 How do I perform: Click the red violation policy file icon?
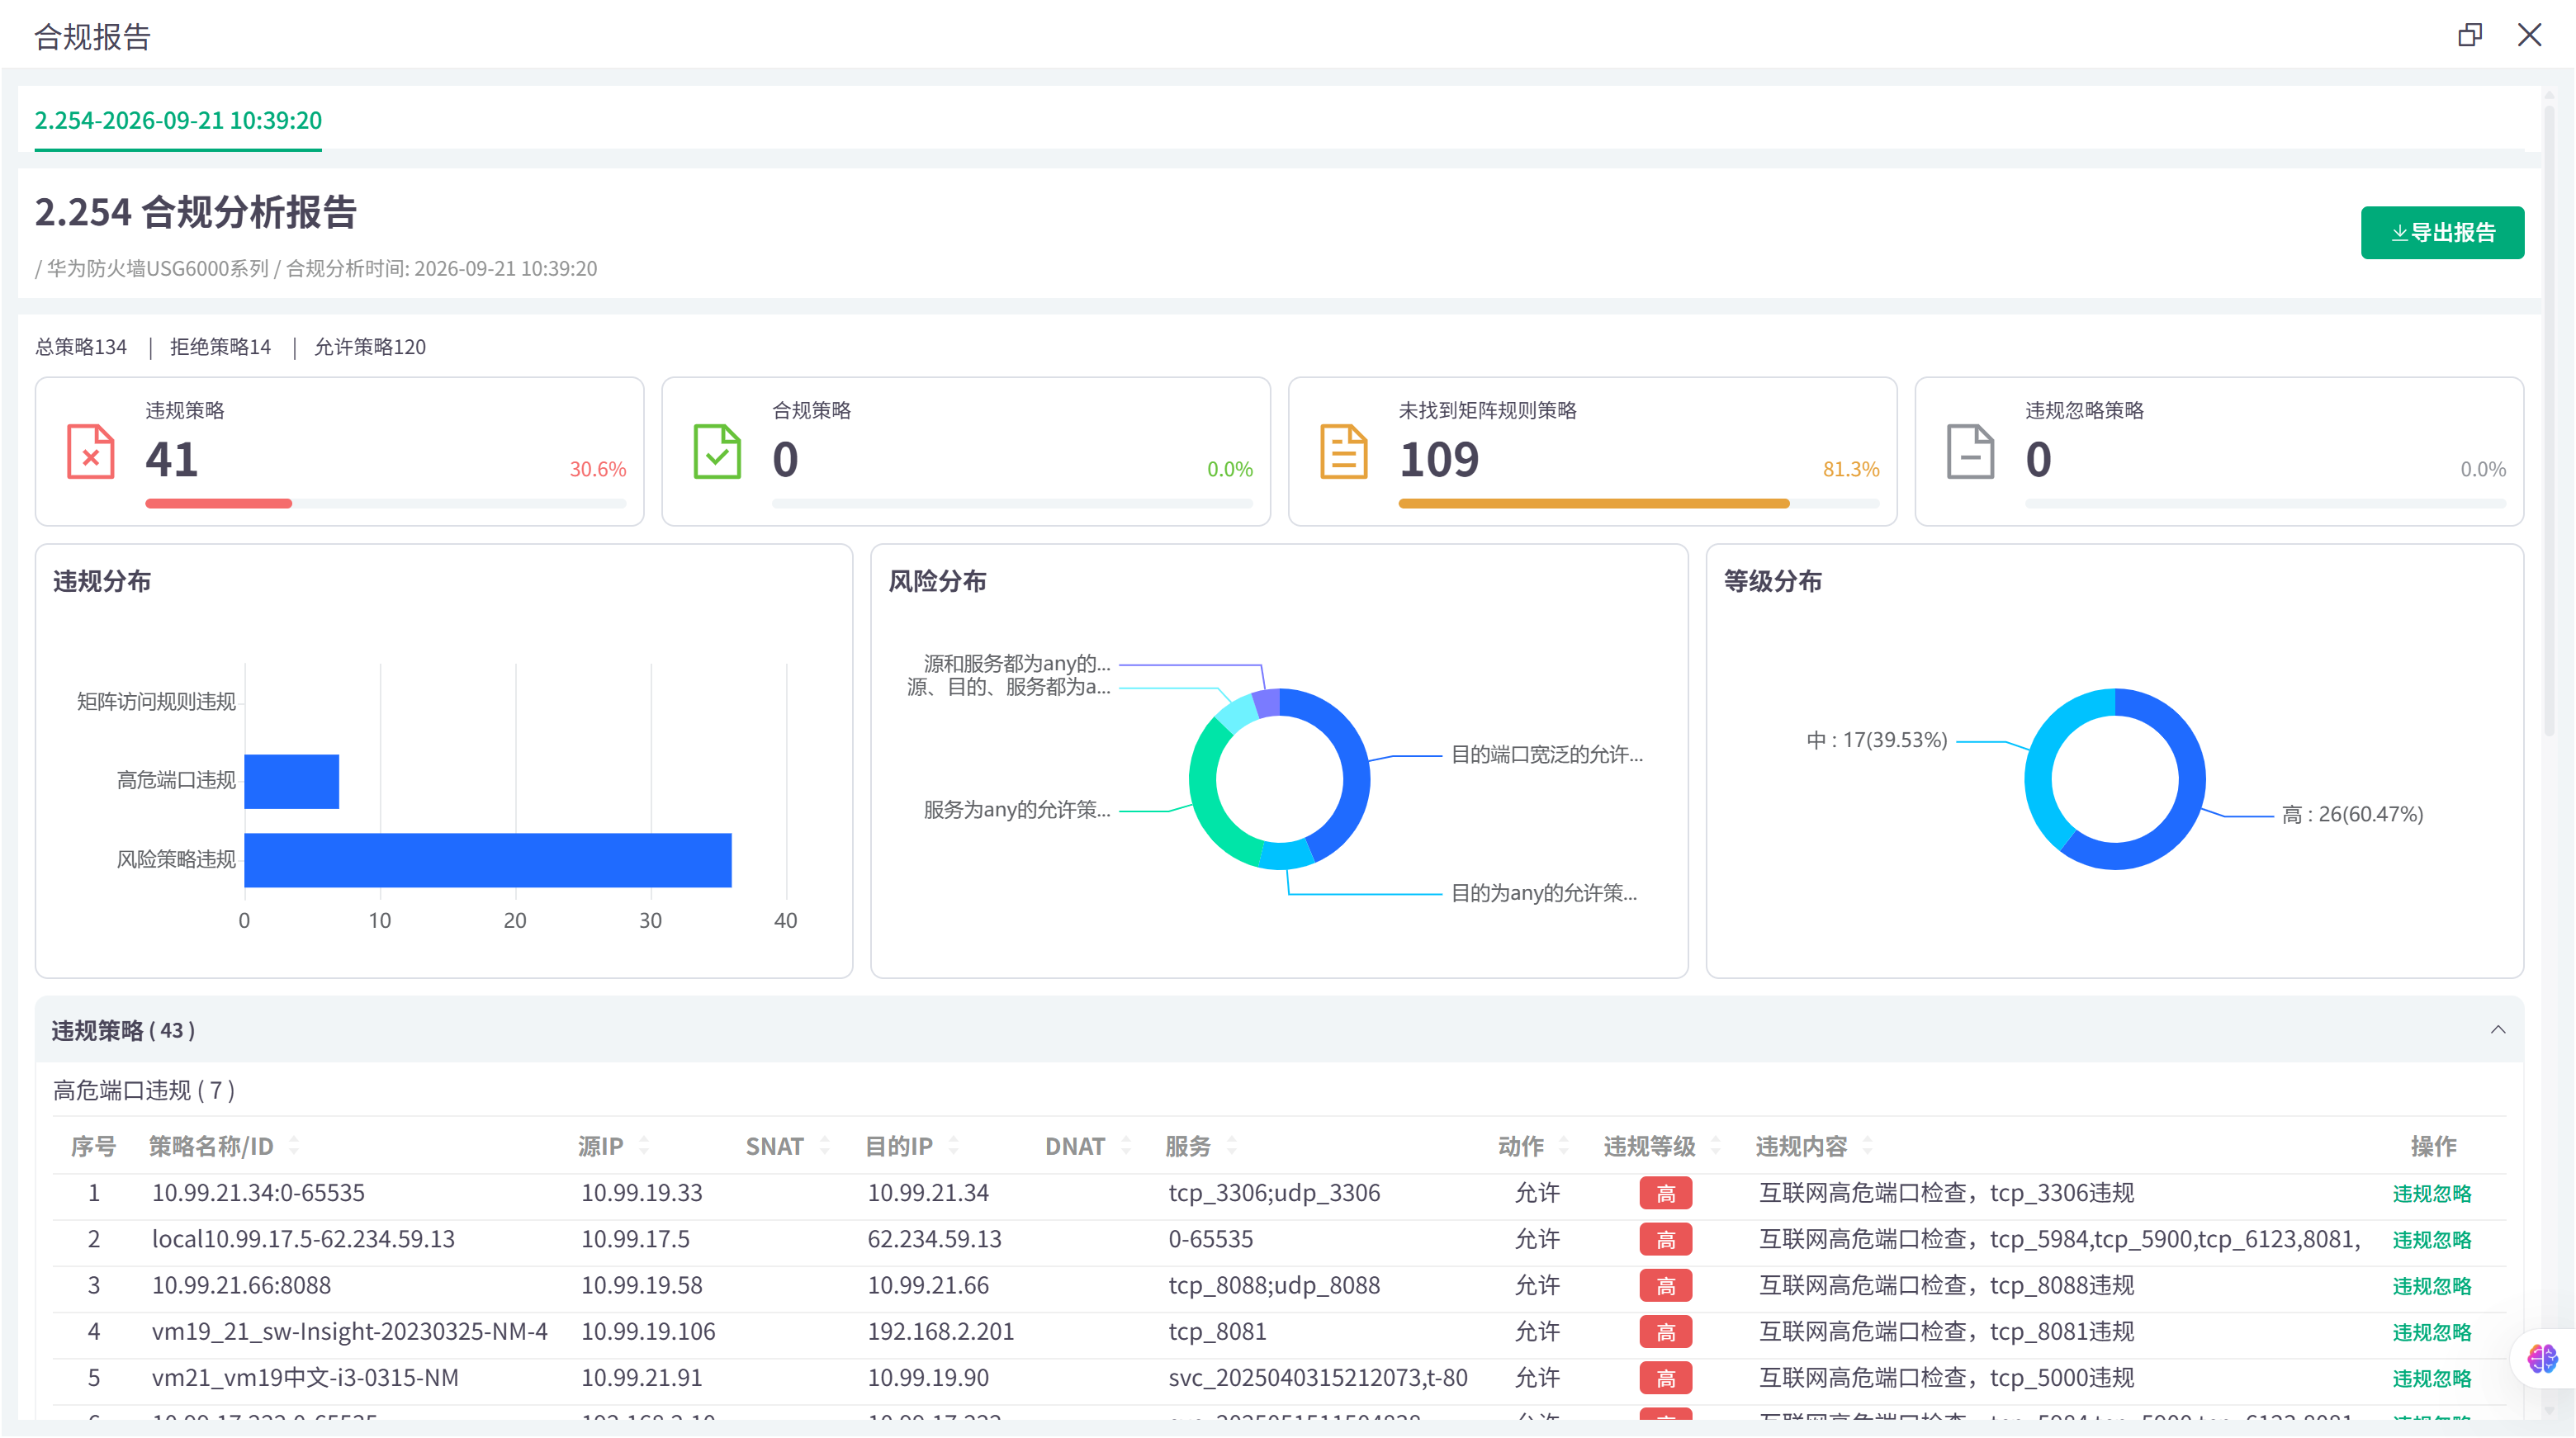[90, 452]
